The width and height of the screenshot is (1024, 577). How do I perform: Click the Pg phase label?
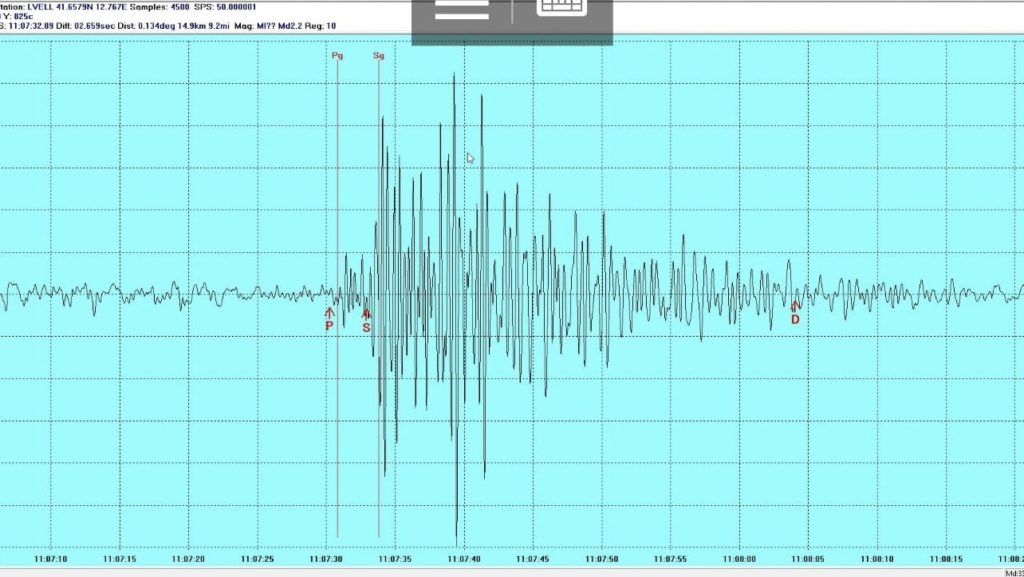(337, 56)
